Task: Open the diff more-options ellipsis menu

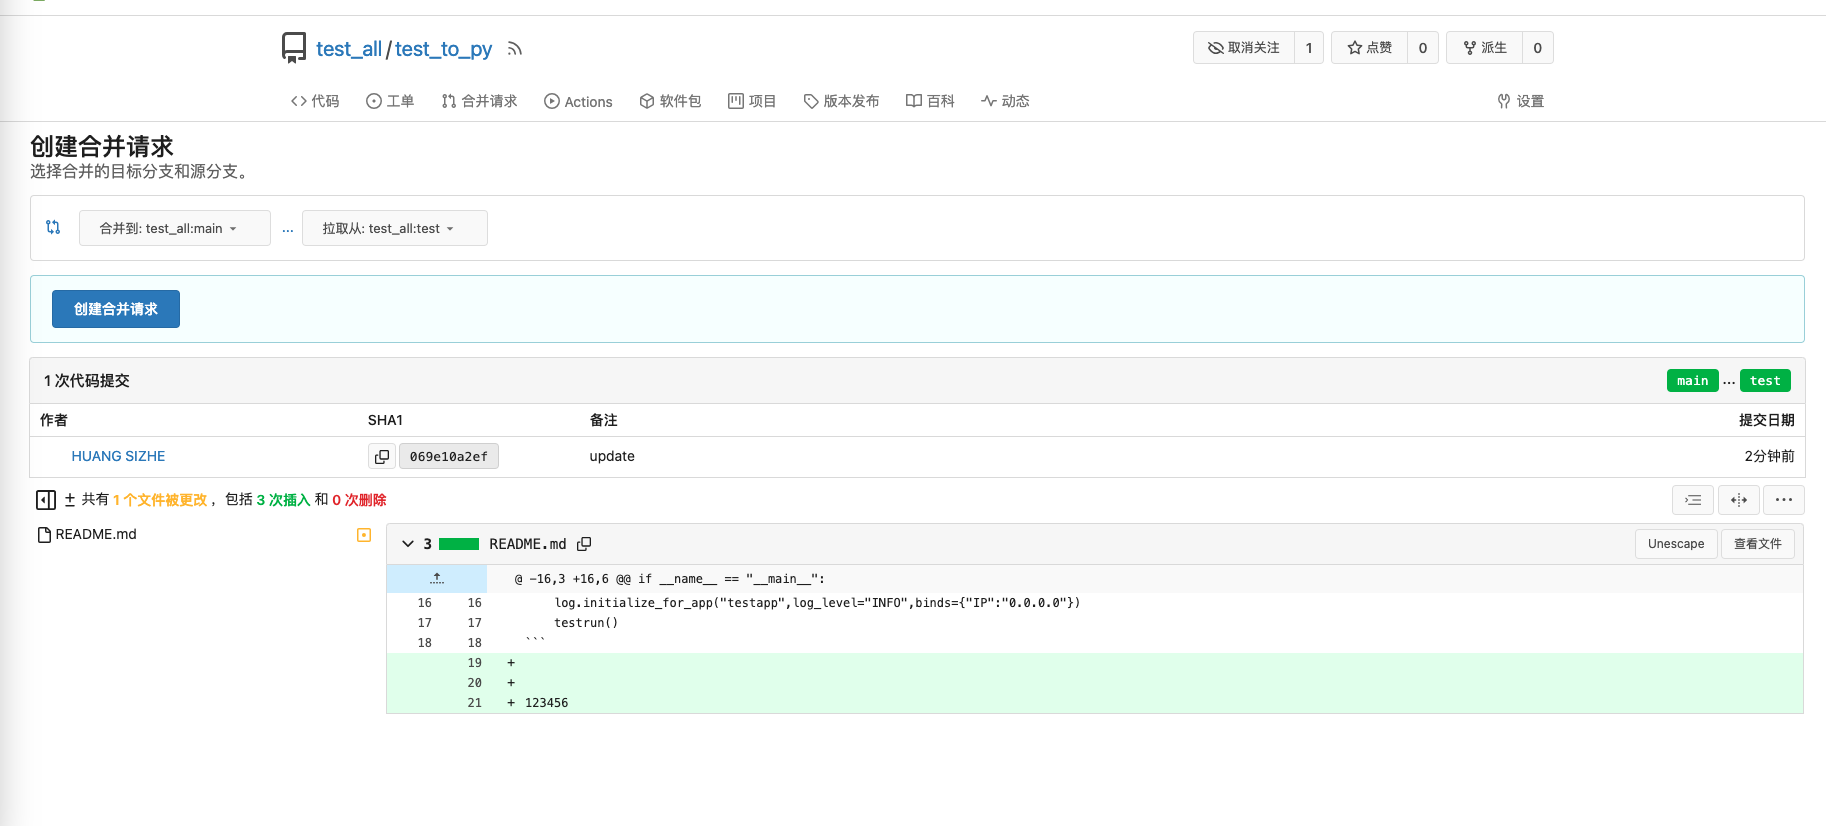Action: click(x=1784, y=500)
